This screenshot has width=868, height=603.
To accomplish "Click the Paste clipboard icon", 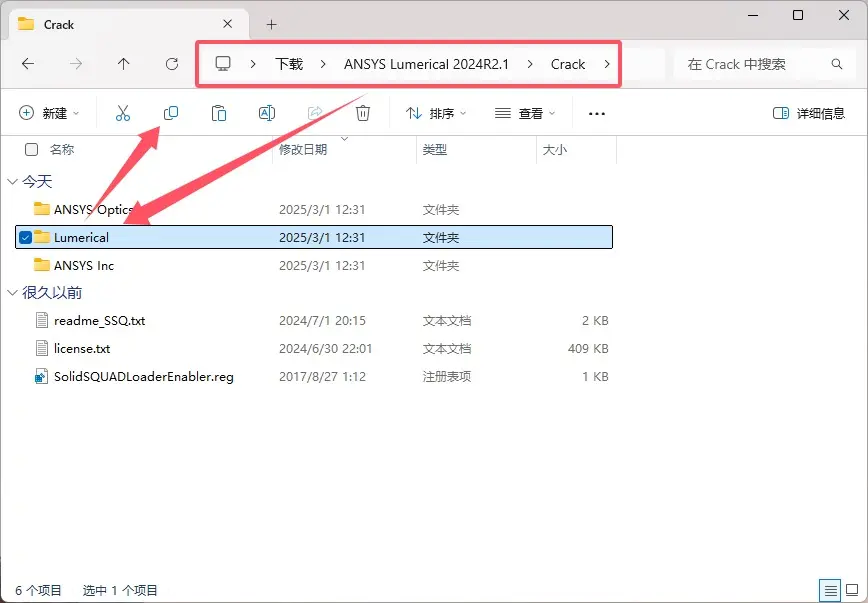I will point(219,114).
